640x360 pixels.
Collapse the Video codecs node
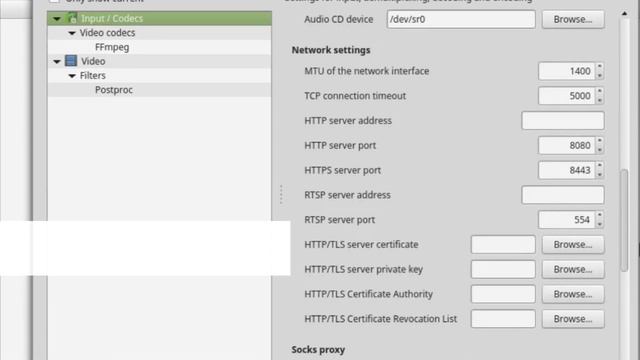click(72, 33)
